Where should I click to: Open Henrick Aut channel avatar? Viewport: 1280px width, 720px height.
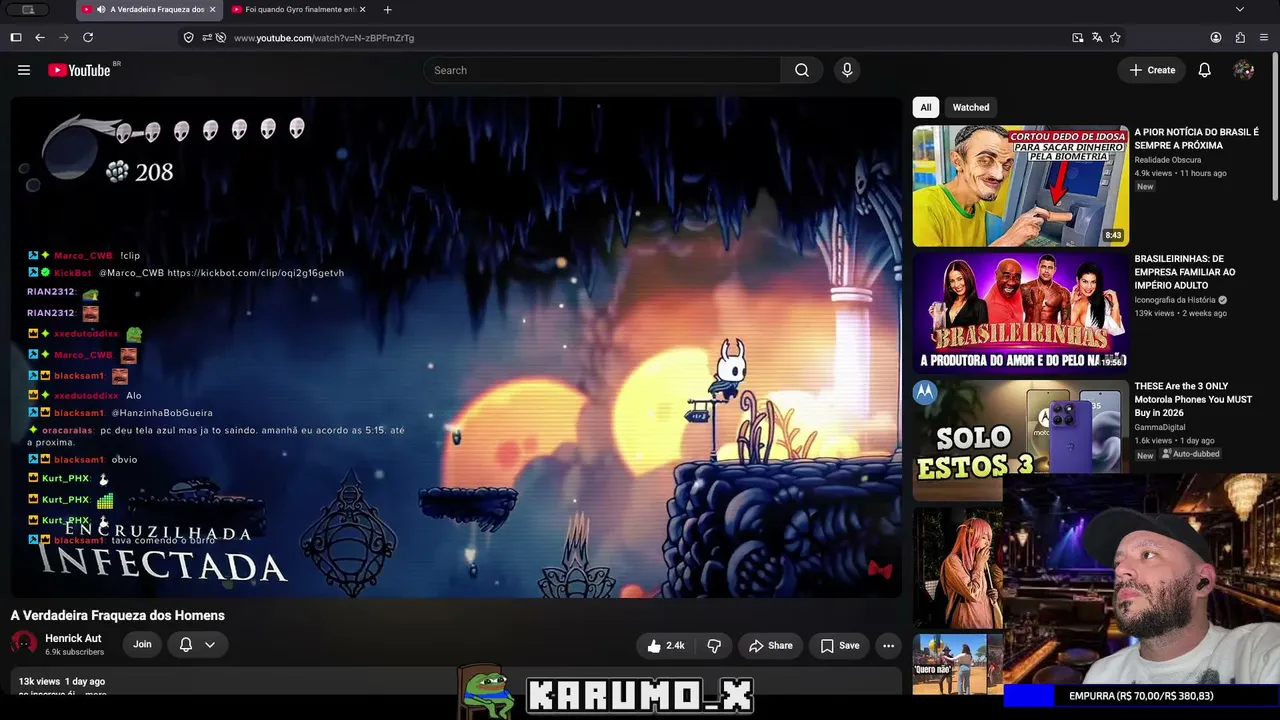point(24,645)
